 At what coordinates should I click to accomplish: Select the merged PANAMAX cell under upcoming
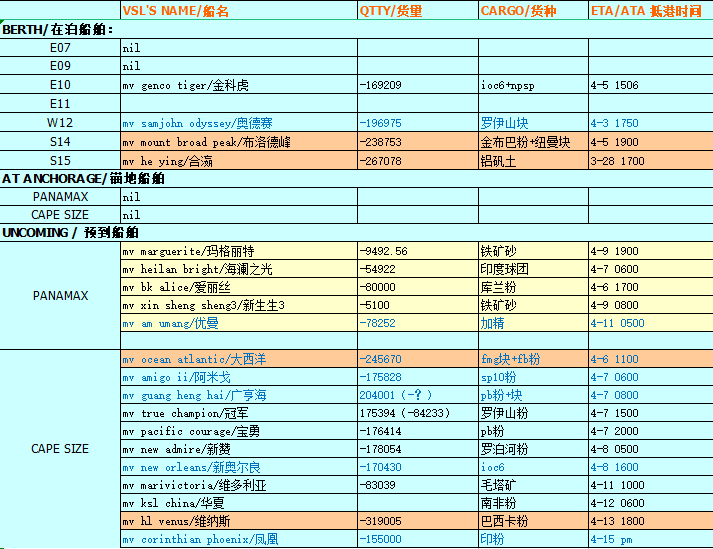[60, 296]
